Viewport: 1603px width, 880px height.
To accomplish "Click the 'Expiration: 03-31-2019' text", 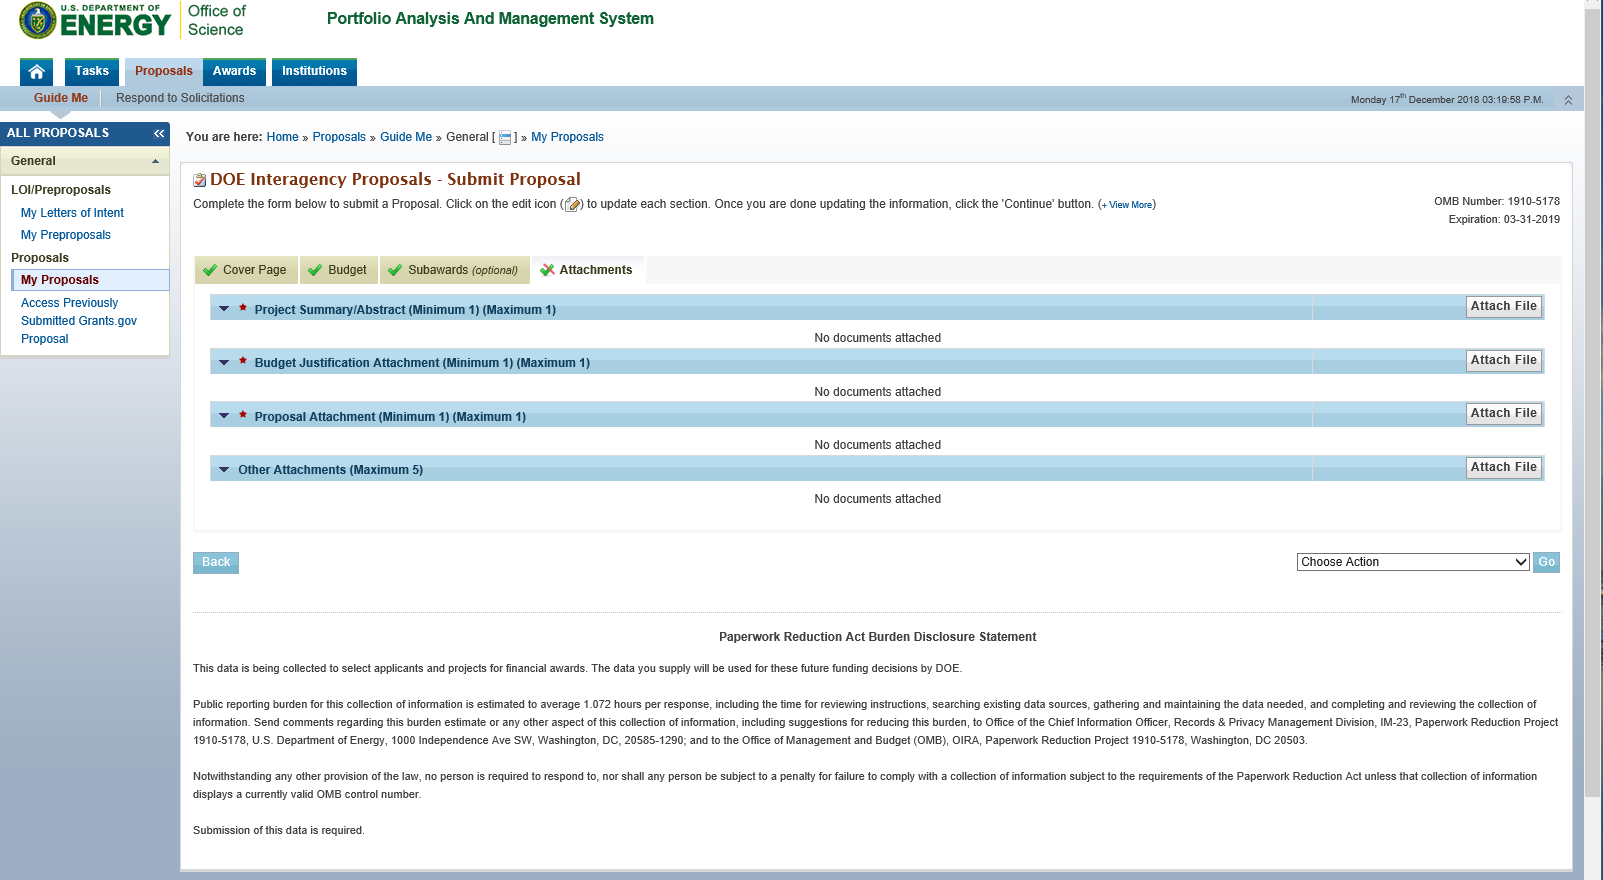I will (1504, 219).
